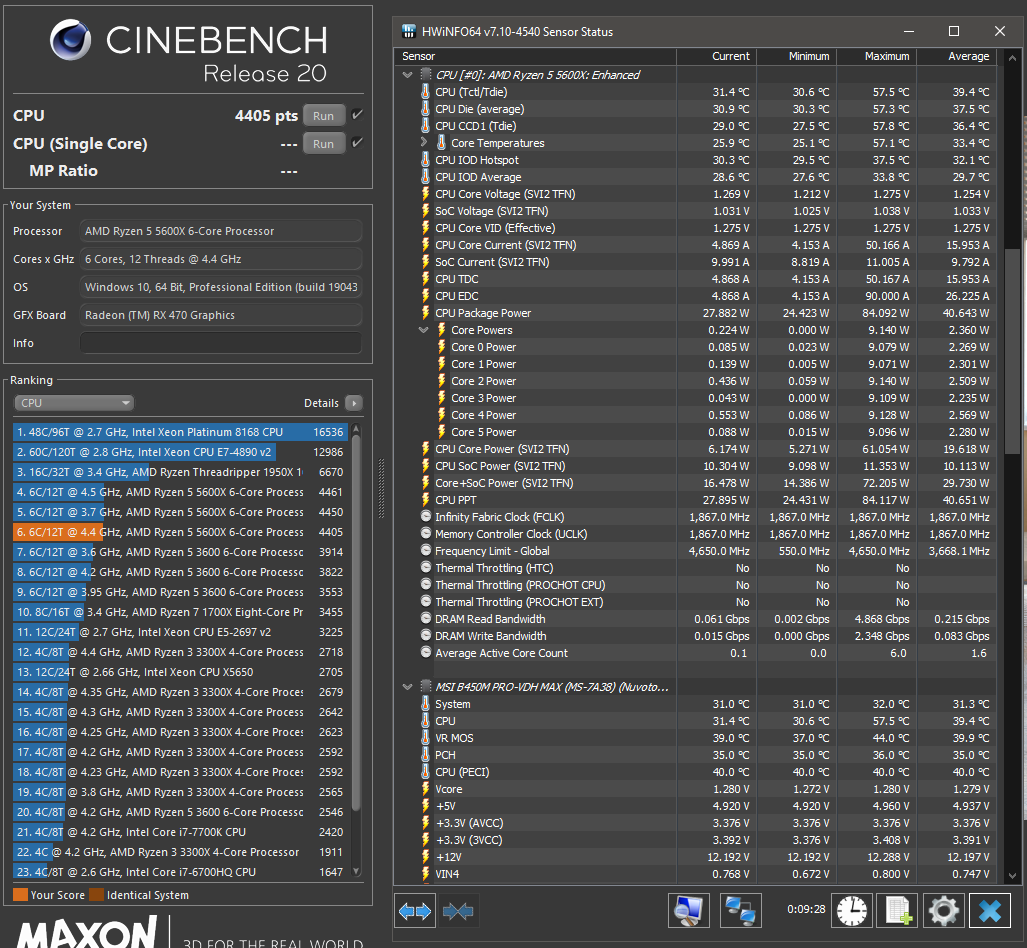This screenshot has height=948, width=1027.
Task: Collapse the CPU [#0] Ryzen 5600X sensor group
Action: (x=407, y=75)
